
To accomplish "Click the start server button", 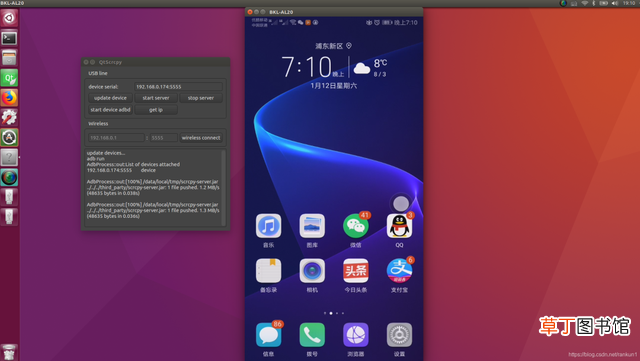I will coord(156,98).
